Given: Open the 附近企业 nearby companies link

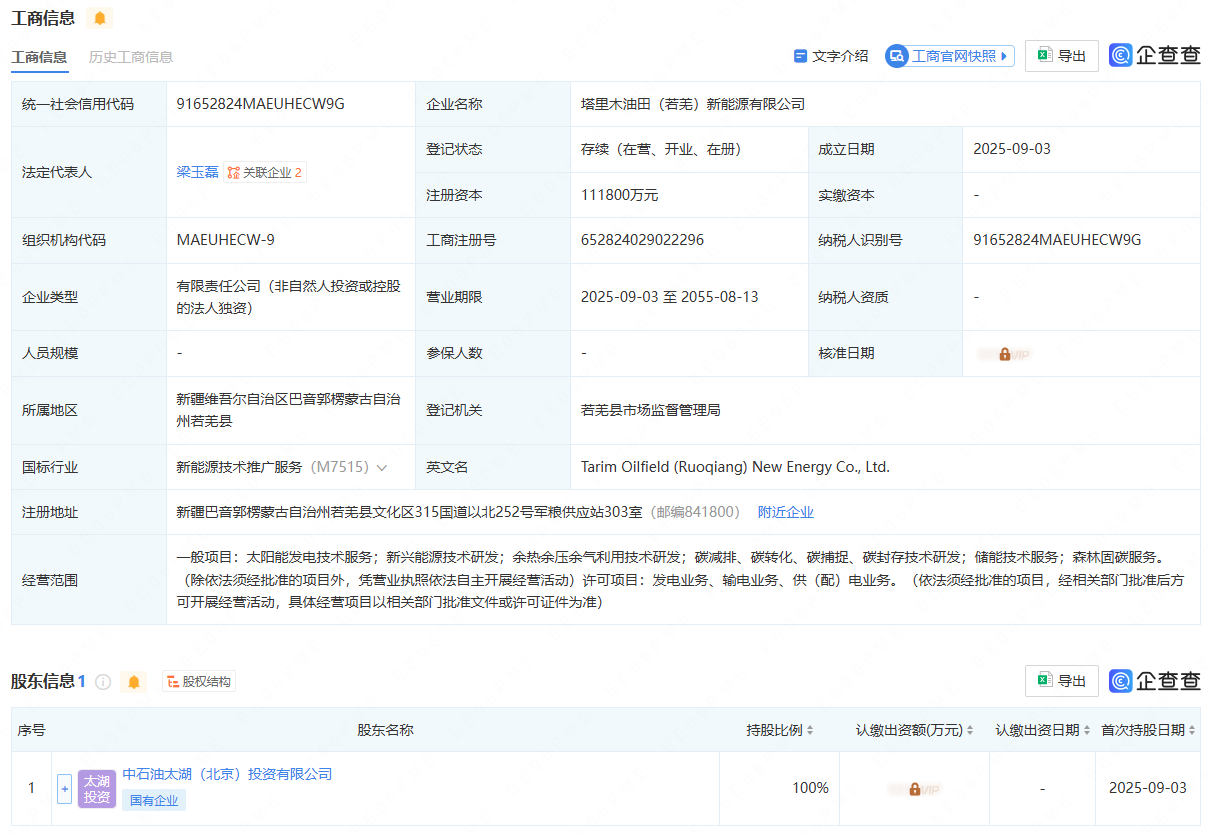Looking at the screenshot, I should point(786,512).
